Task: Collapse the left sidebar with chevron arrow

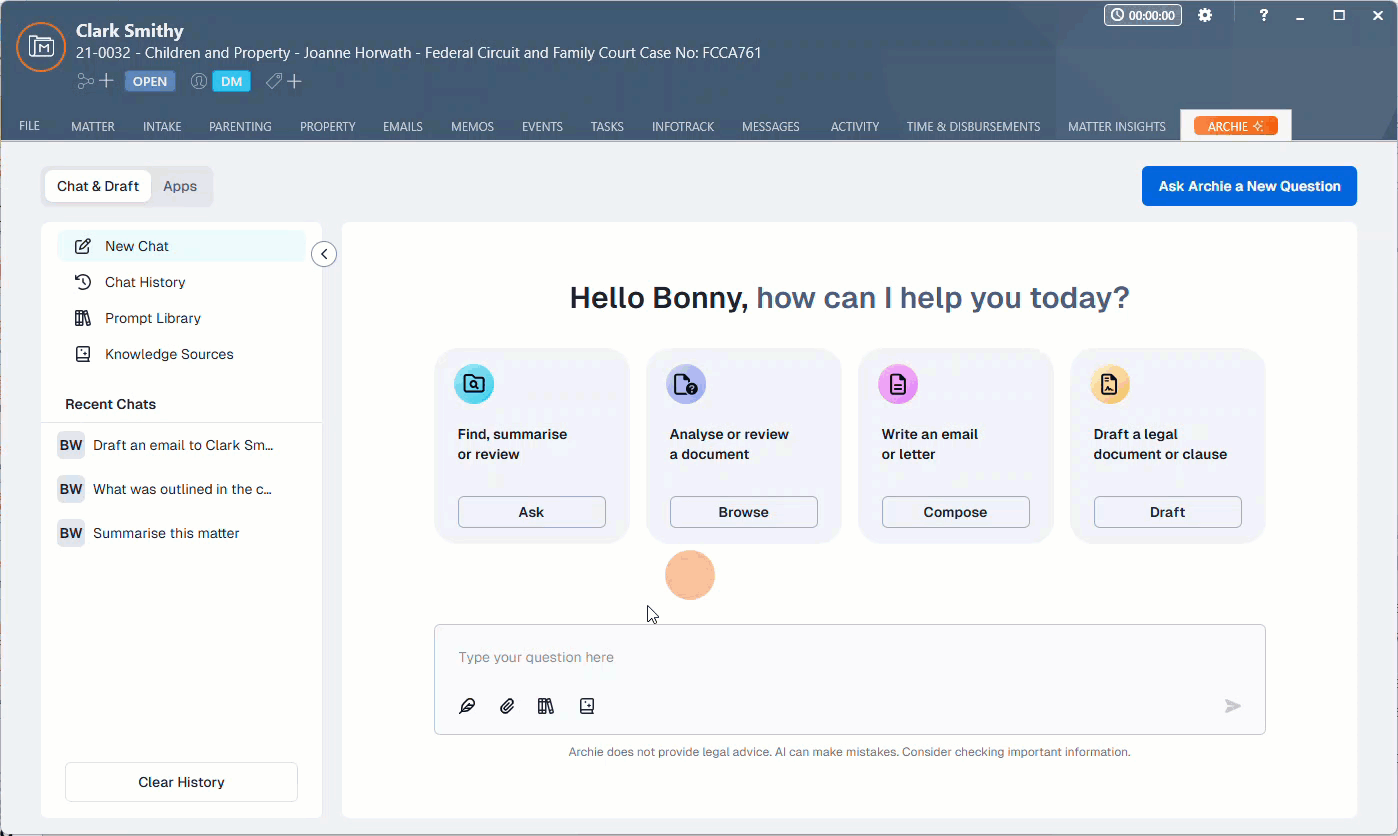Action: [324, 254]
